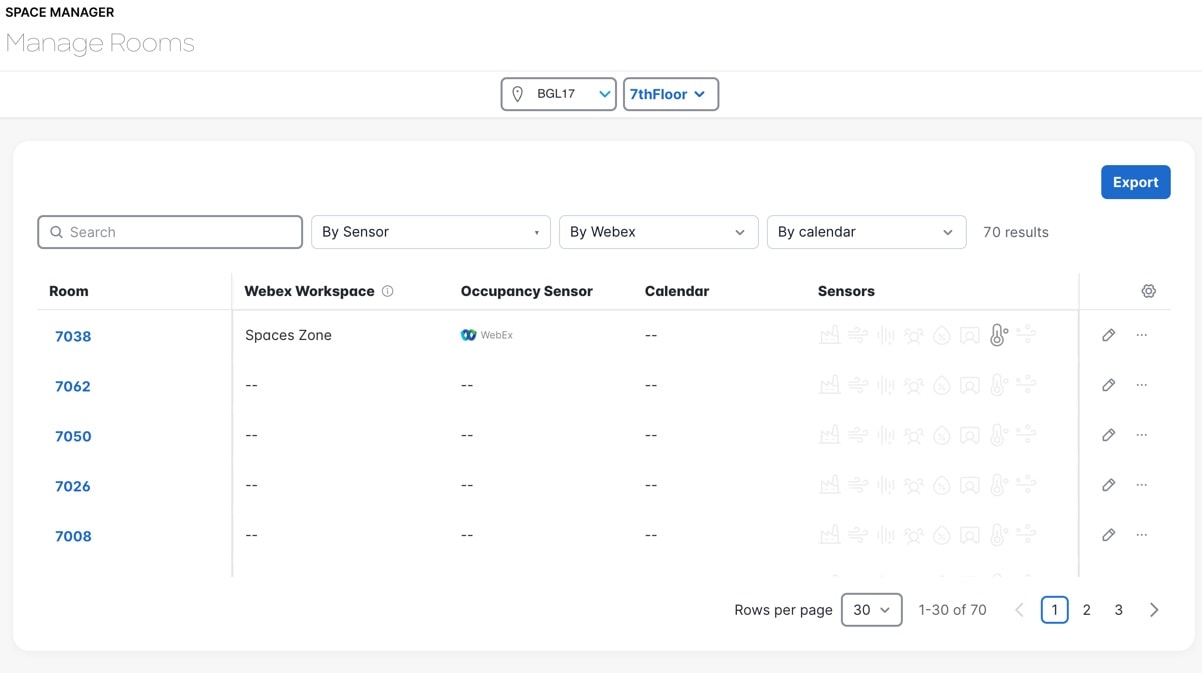1202x673 pixels.
Task: Open table column settings gear
Action: coord(1148,291)
